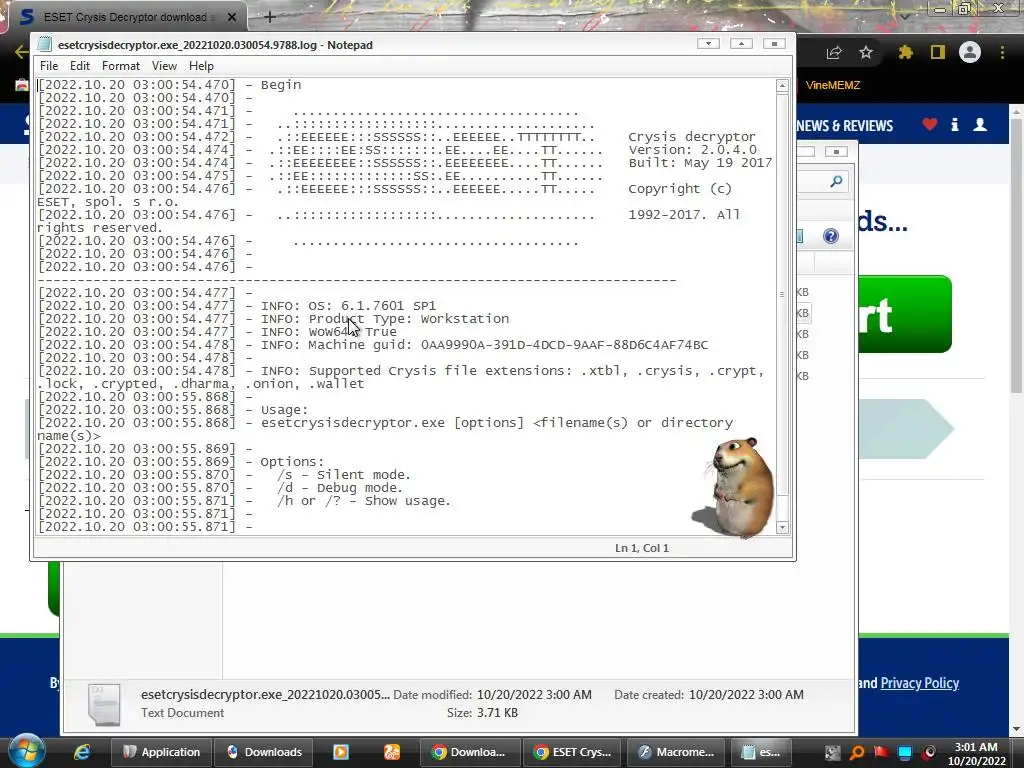
Task: Open the Chrome profile avatar
Action: tap(970, 52)
